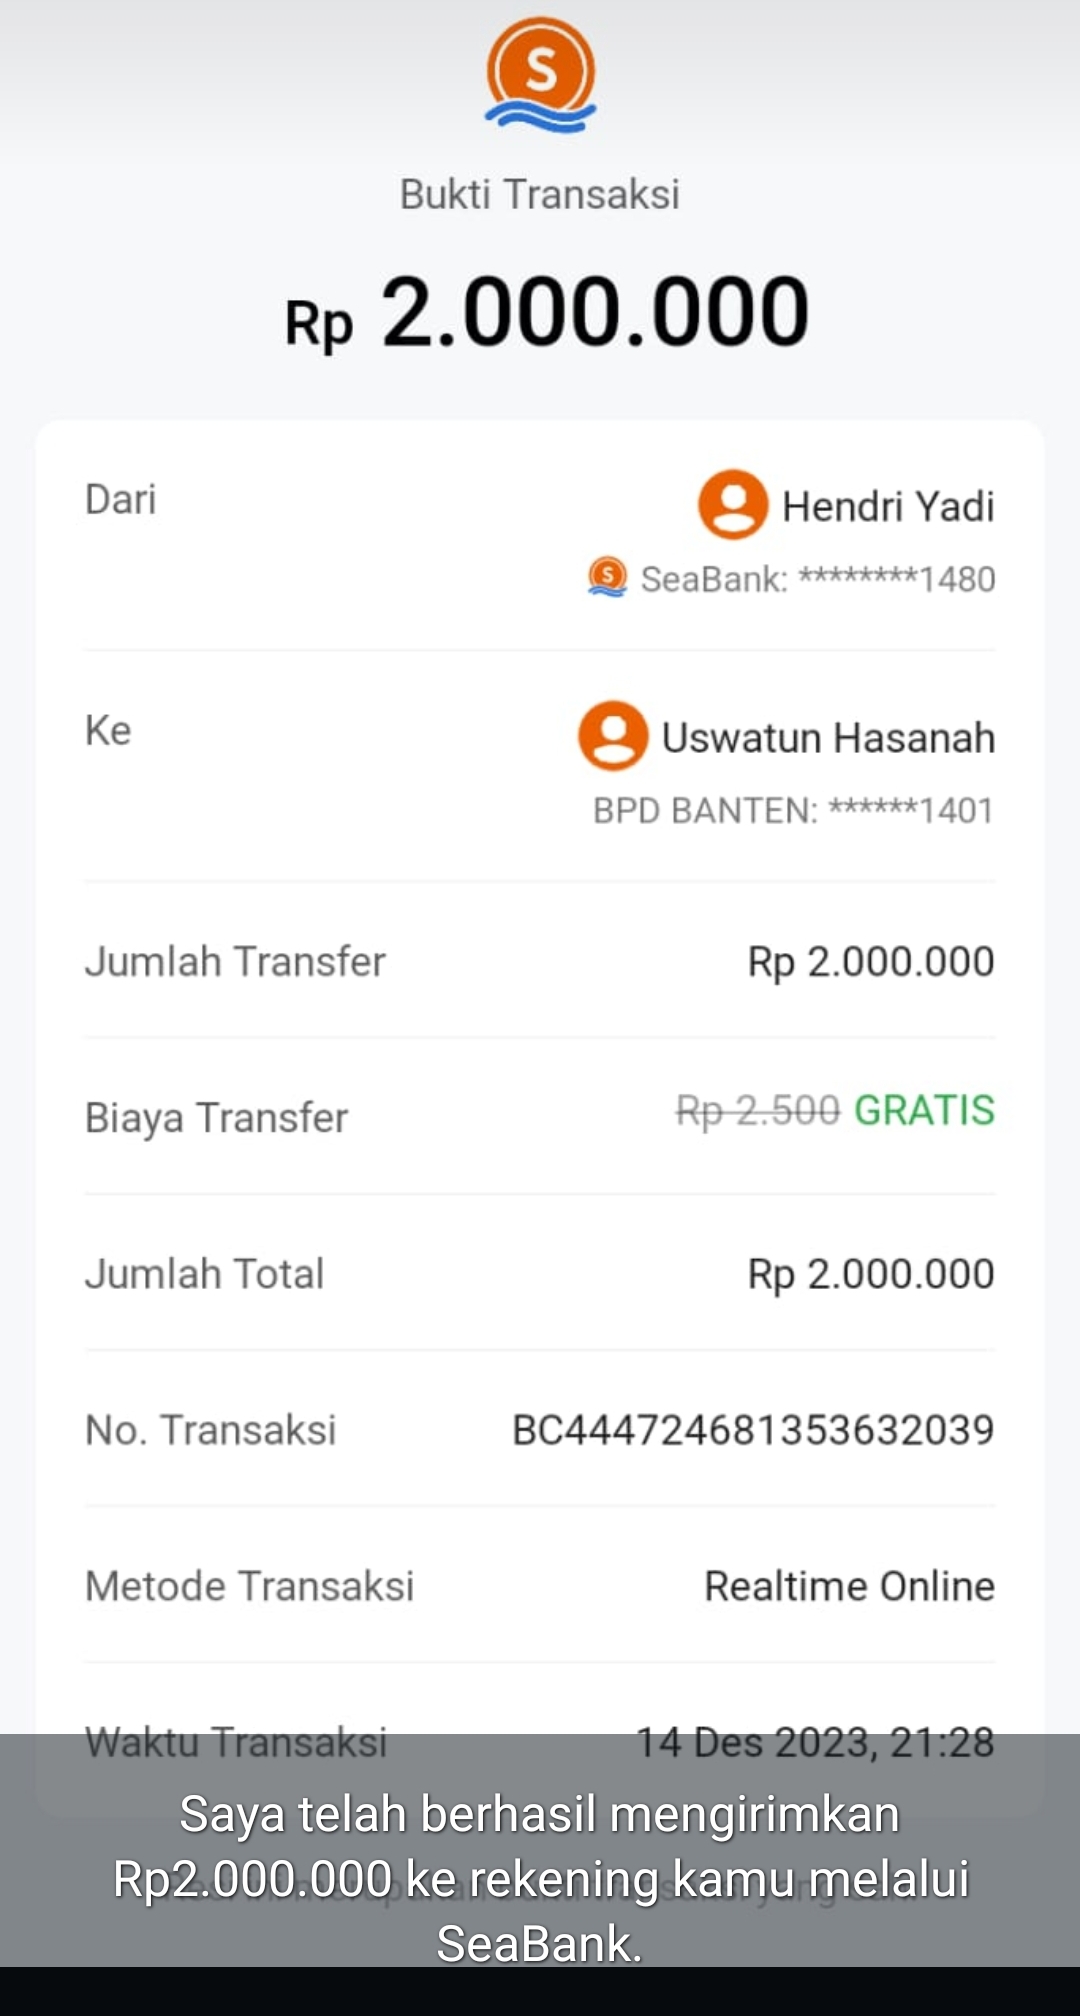This screenshot has height=2016, width=1080.
Task: Tap the Dari row label
Action: pyautogui.click(x=121, y=499)
